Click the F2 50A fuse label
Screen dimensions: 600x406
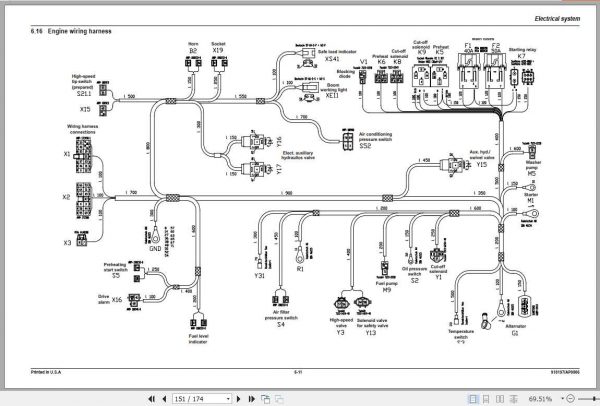pos(496,47)
